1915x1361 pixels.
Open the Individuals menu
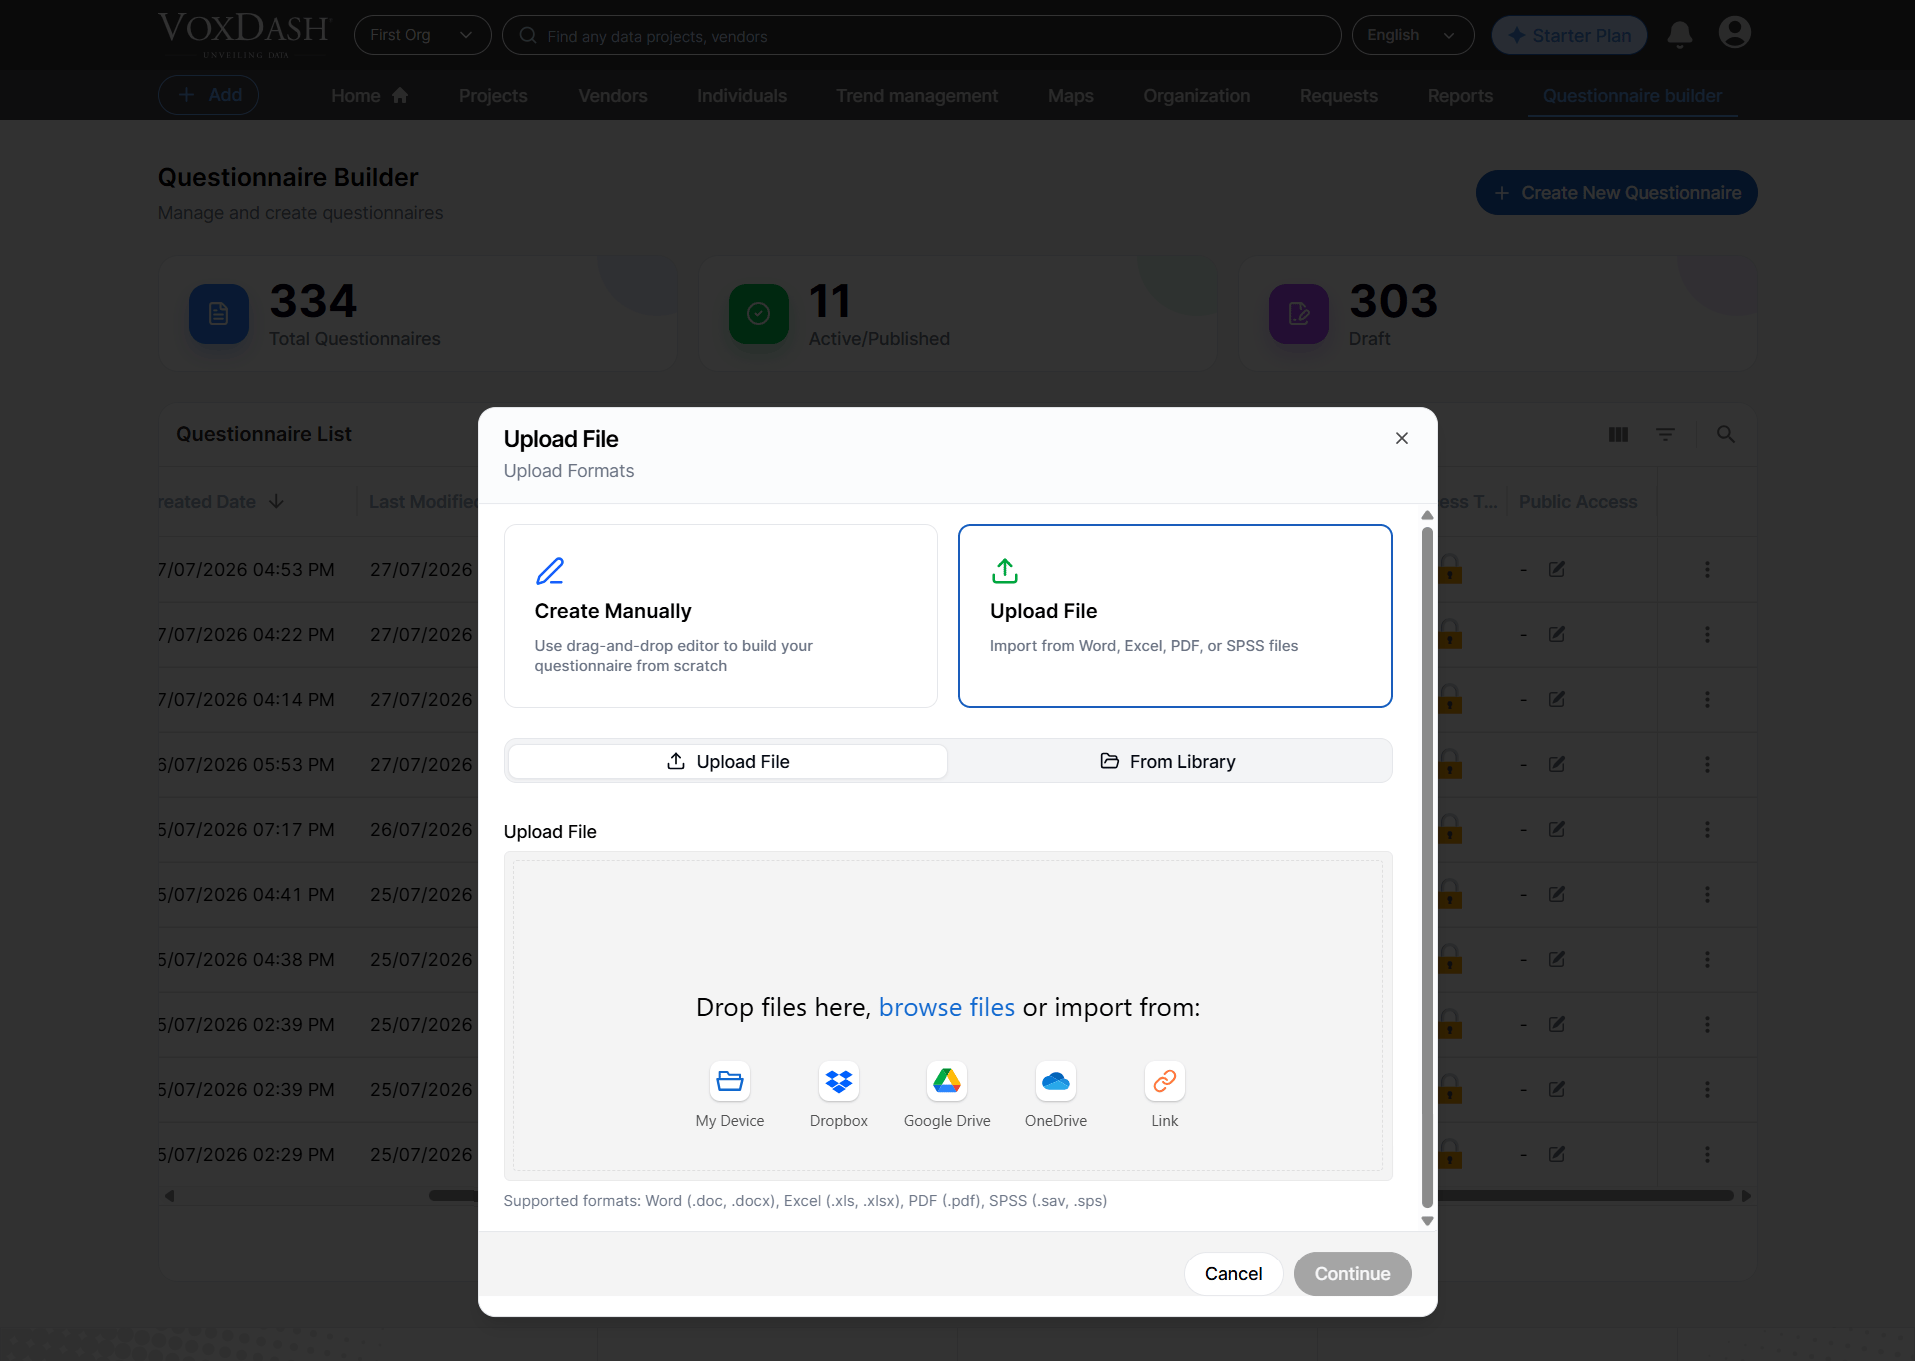point(742,95)
